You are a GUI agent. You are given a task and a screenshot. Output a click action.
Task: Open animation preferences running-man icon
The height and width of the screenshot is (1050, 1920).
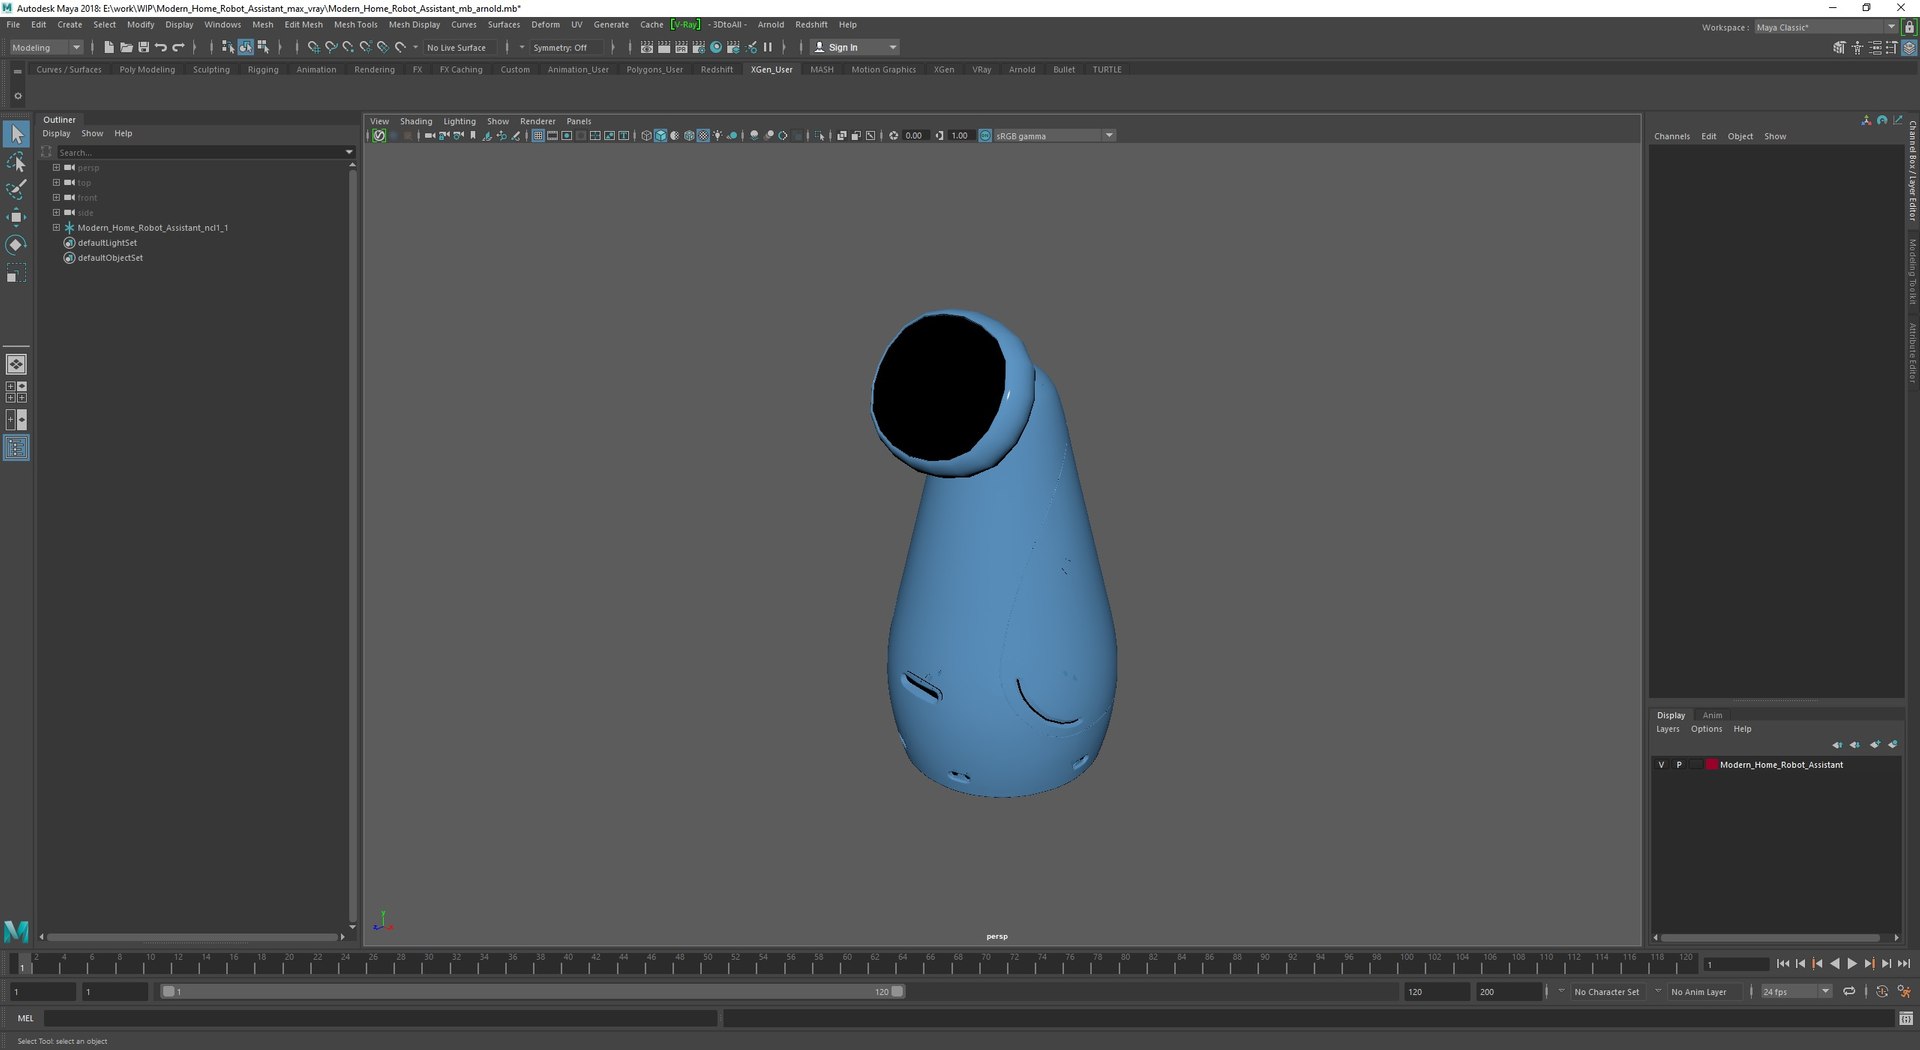1904,992
